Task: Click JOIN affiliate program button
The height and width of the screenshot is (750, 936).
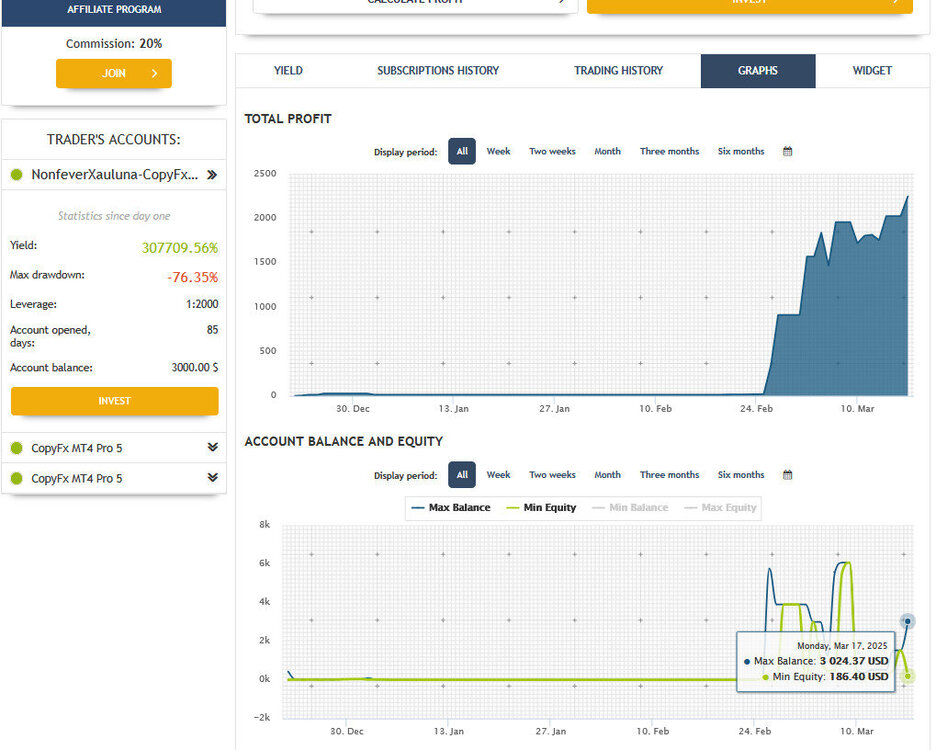Action: [114, 73]
